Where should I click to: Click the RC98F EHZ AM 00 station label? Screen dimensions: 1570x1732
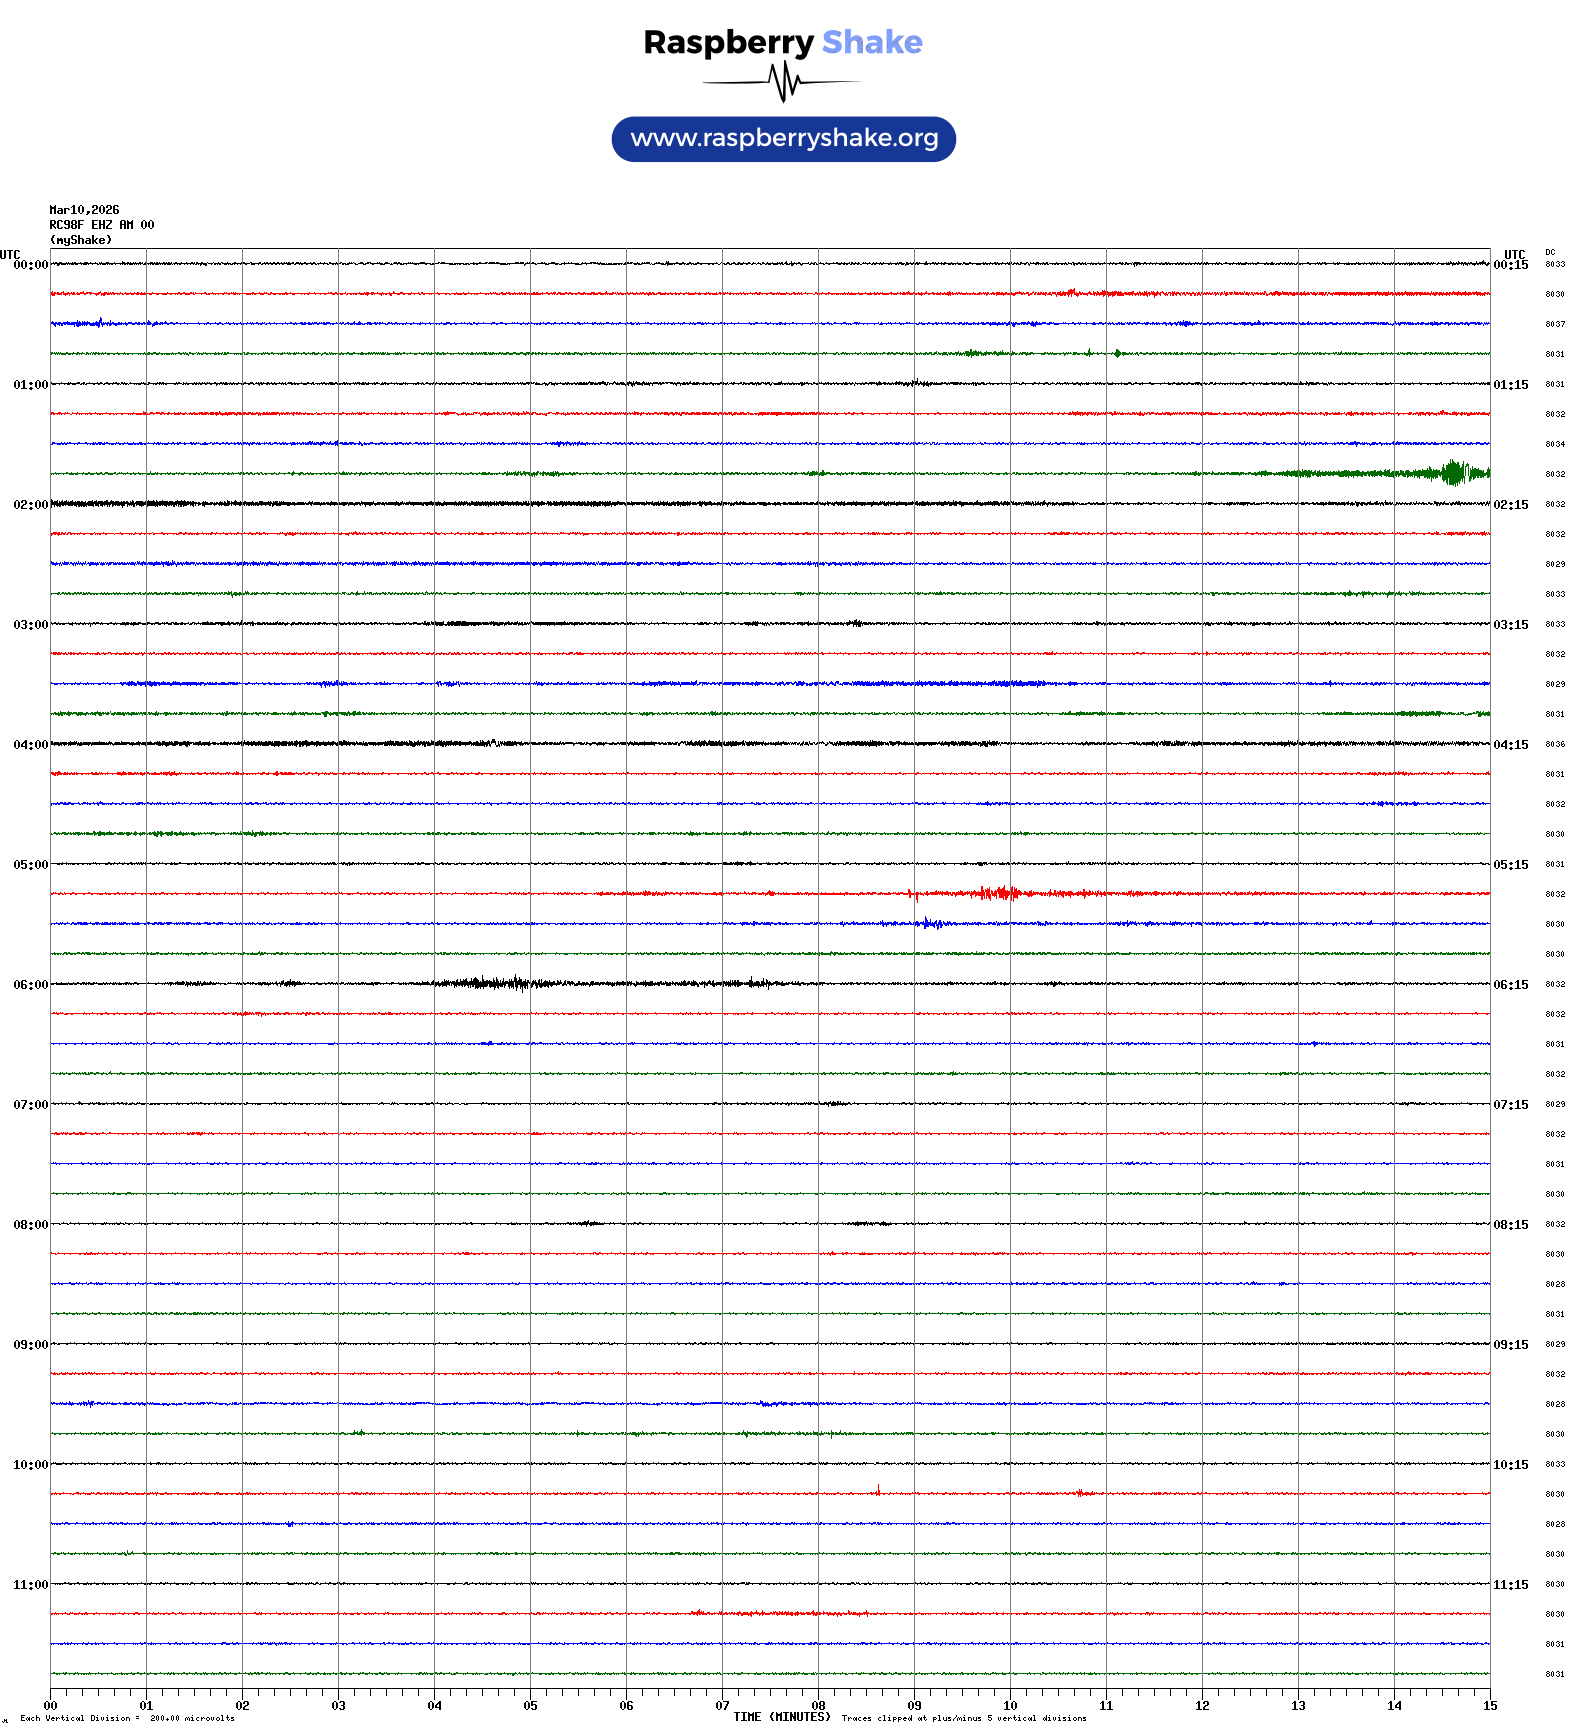tap(102, 225)
